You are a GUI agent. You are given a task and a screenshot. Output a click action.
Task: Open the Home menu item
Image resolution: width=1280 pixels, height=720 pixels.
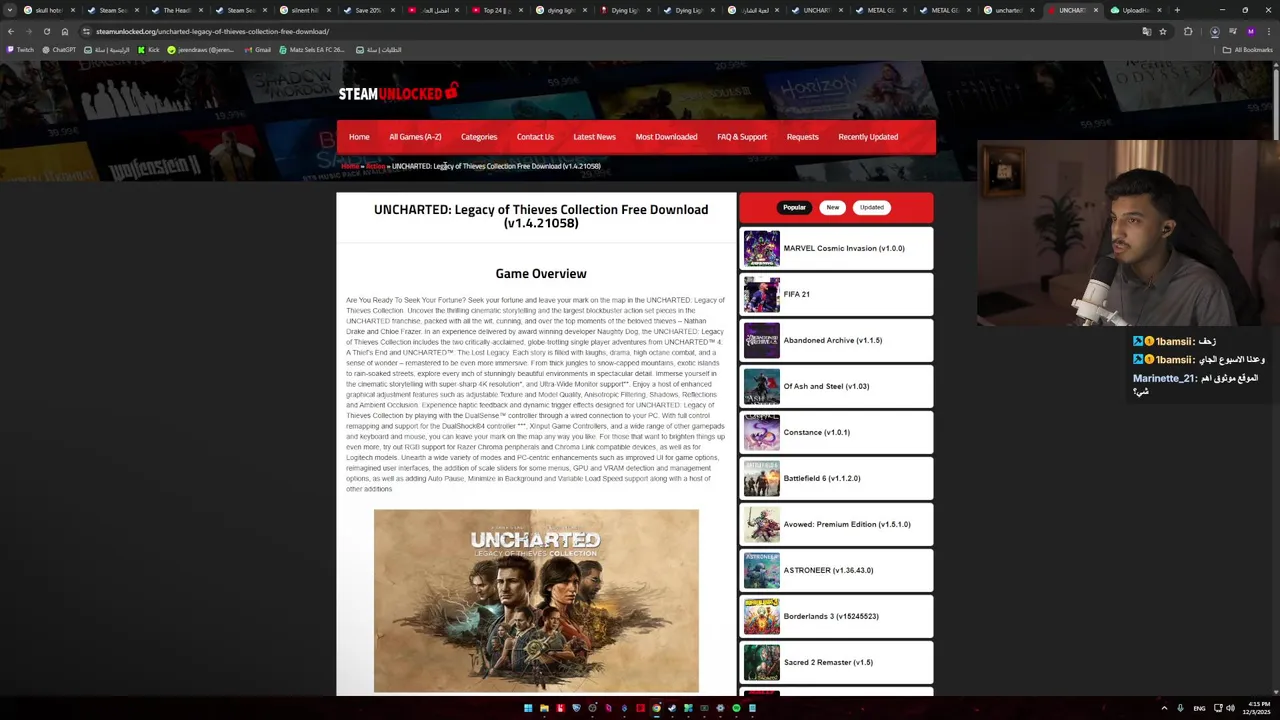(359, 137)
